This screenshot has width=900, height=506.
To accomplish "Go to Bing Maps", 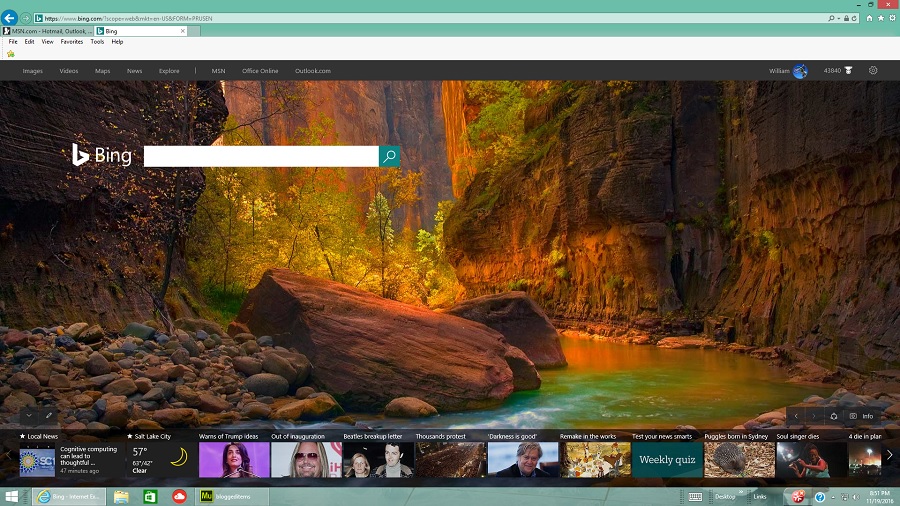I will pyautogui.click(x=103, y=71).
